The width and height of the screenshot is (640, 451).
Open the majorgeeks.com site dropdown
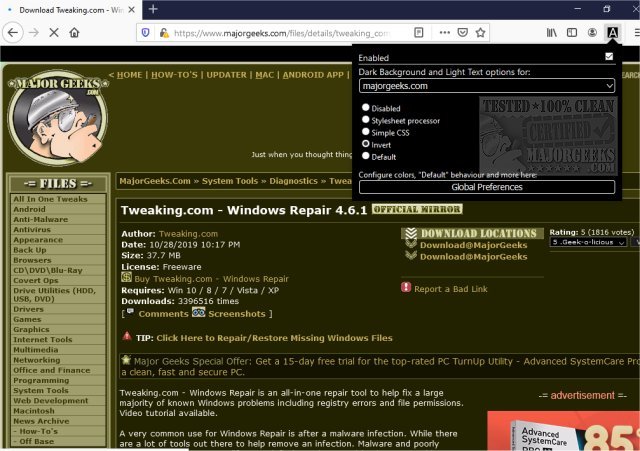[487, 86]
